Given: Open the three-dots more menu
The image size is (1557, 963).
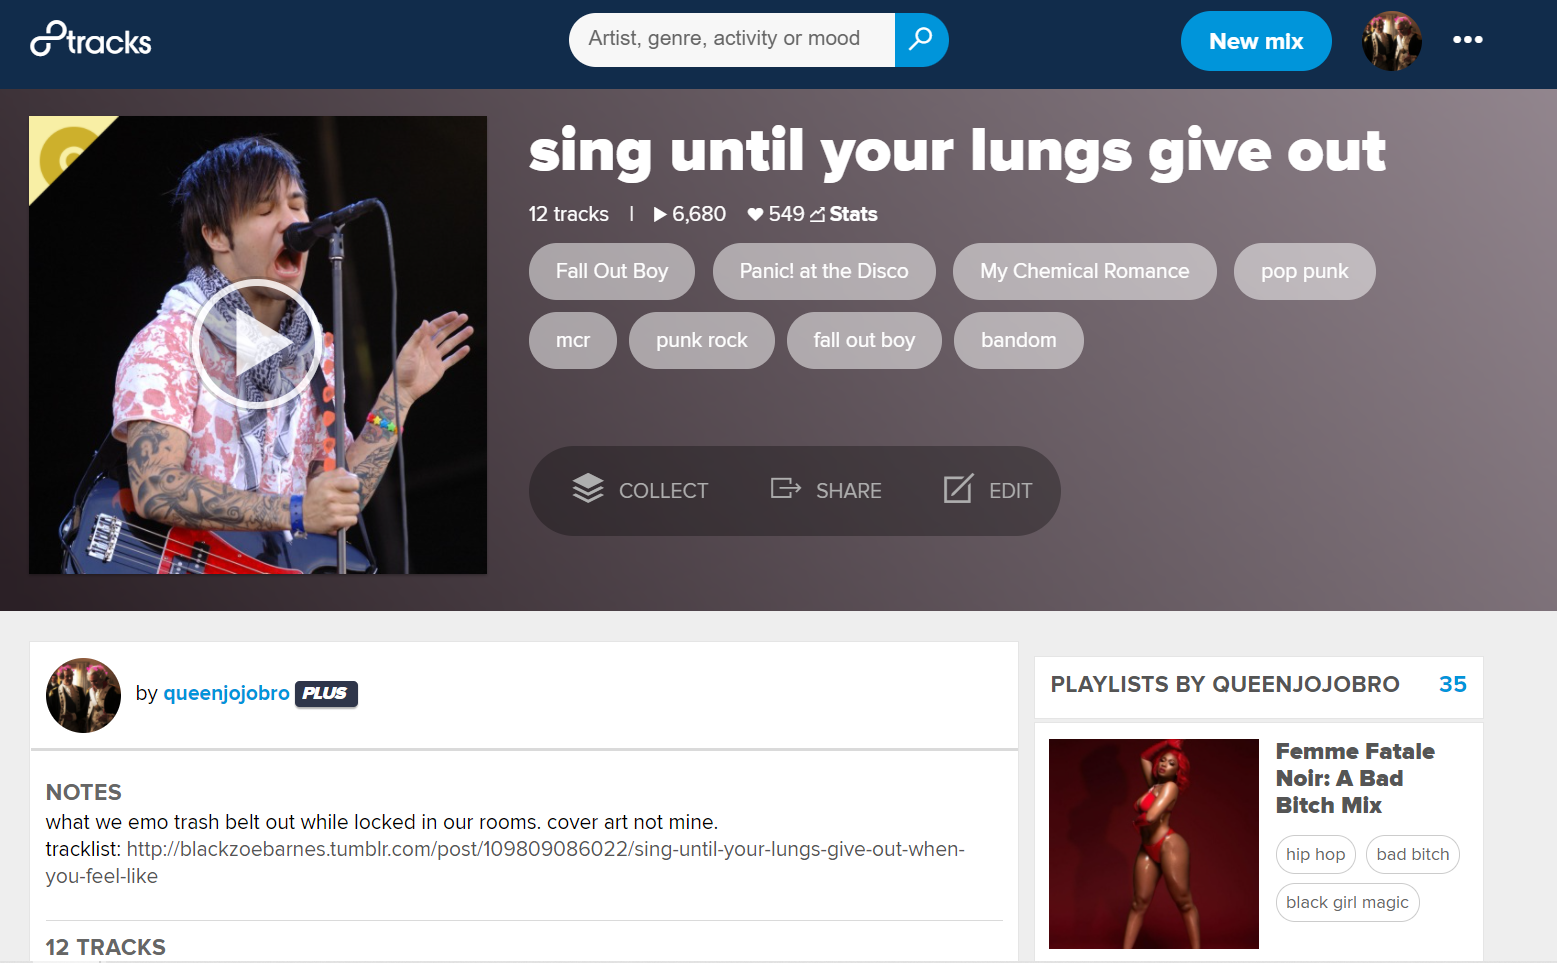Looking at the screenshot, I should click(1467, 40).
